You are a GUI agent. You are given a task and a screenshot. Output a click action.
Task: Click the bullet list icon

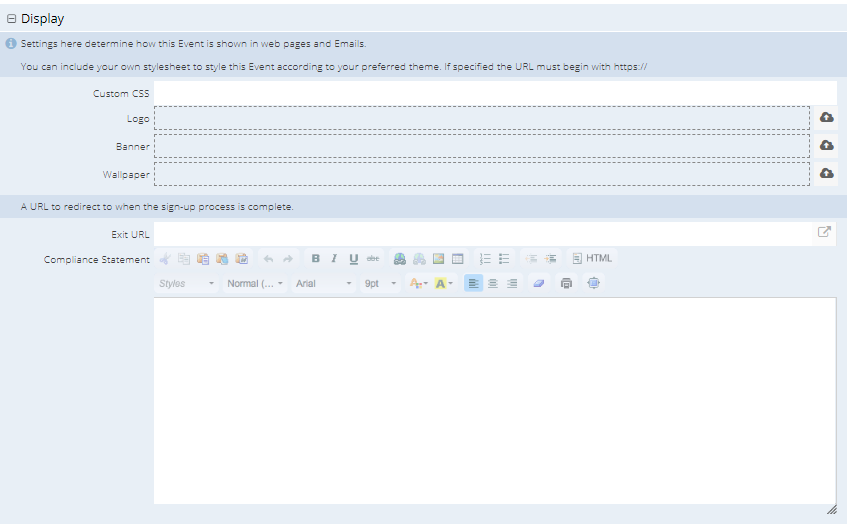click(504, 258)
